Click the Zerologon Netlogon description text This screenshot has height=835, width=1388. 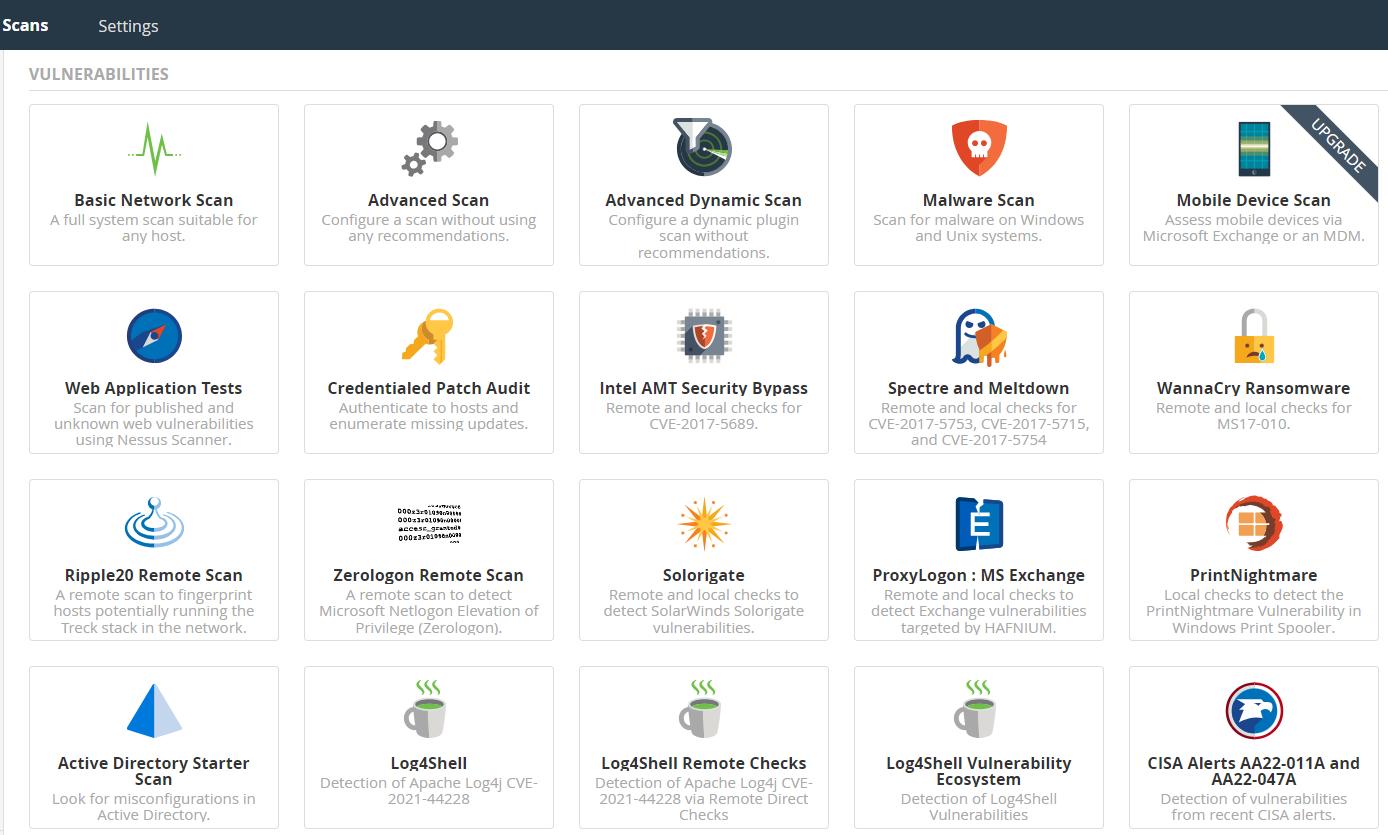click(429, 611)
